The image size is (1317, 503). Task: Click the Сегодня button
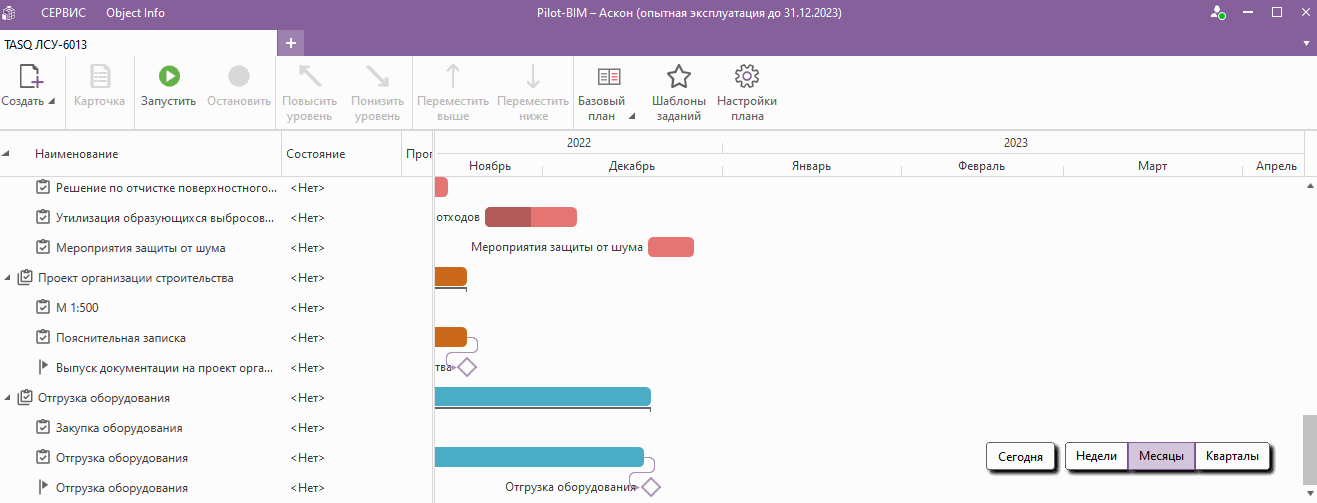click(1020, 457)
